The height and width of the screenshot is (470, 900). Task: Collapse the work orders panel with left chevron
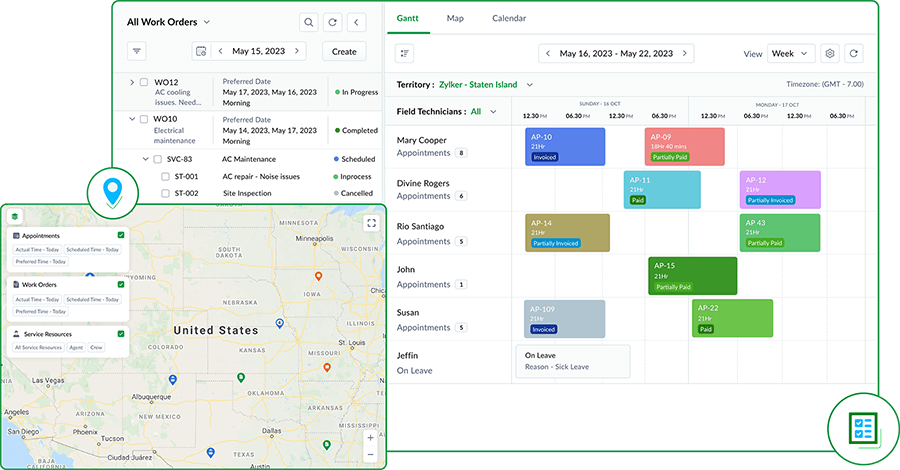point(356,22)
